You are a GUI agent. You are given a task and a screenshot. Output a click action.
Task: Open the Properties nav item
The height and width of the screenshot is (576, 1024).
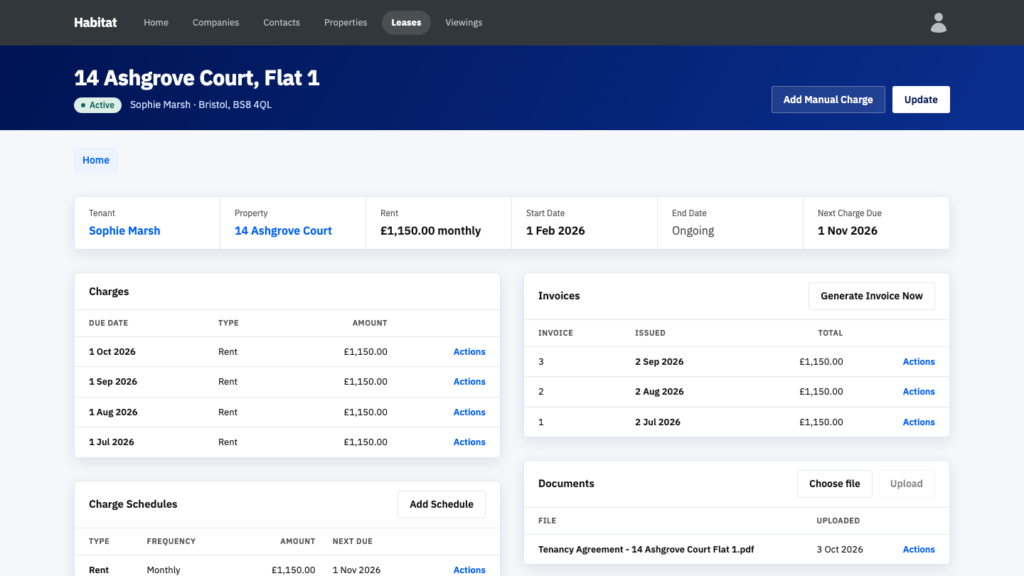pyautogui.click(x=345, y=22)
